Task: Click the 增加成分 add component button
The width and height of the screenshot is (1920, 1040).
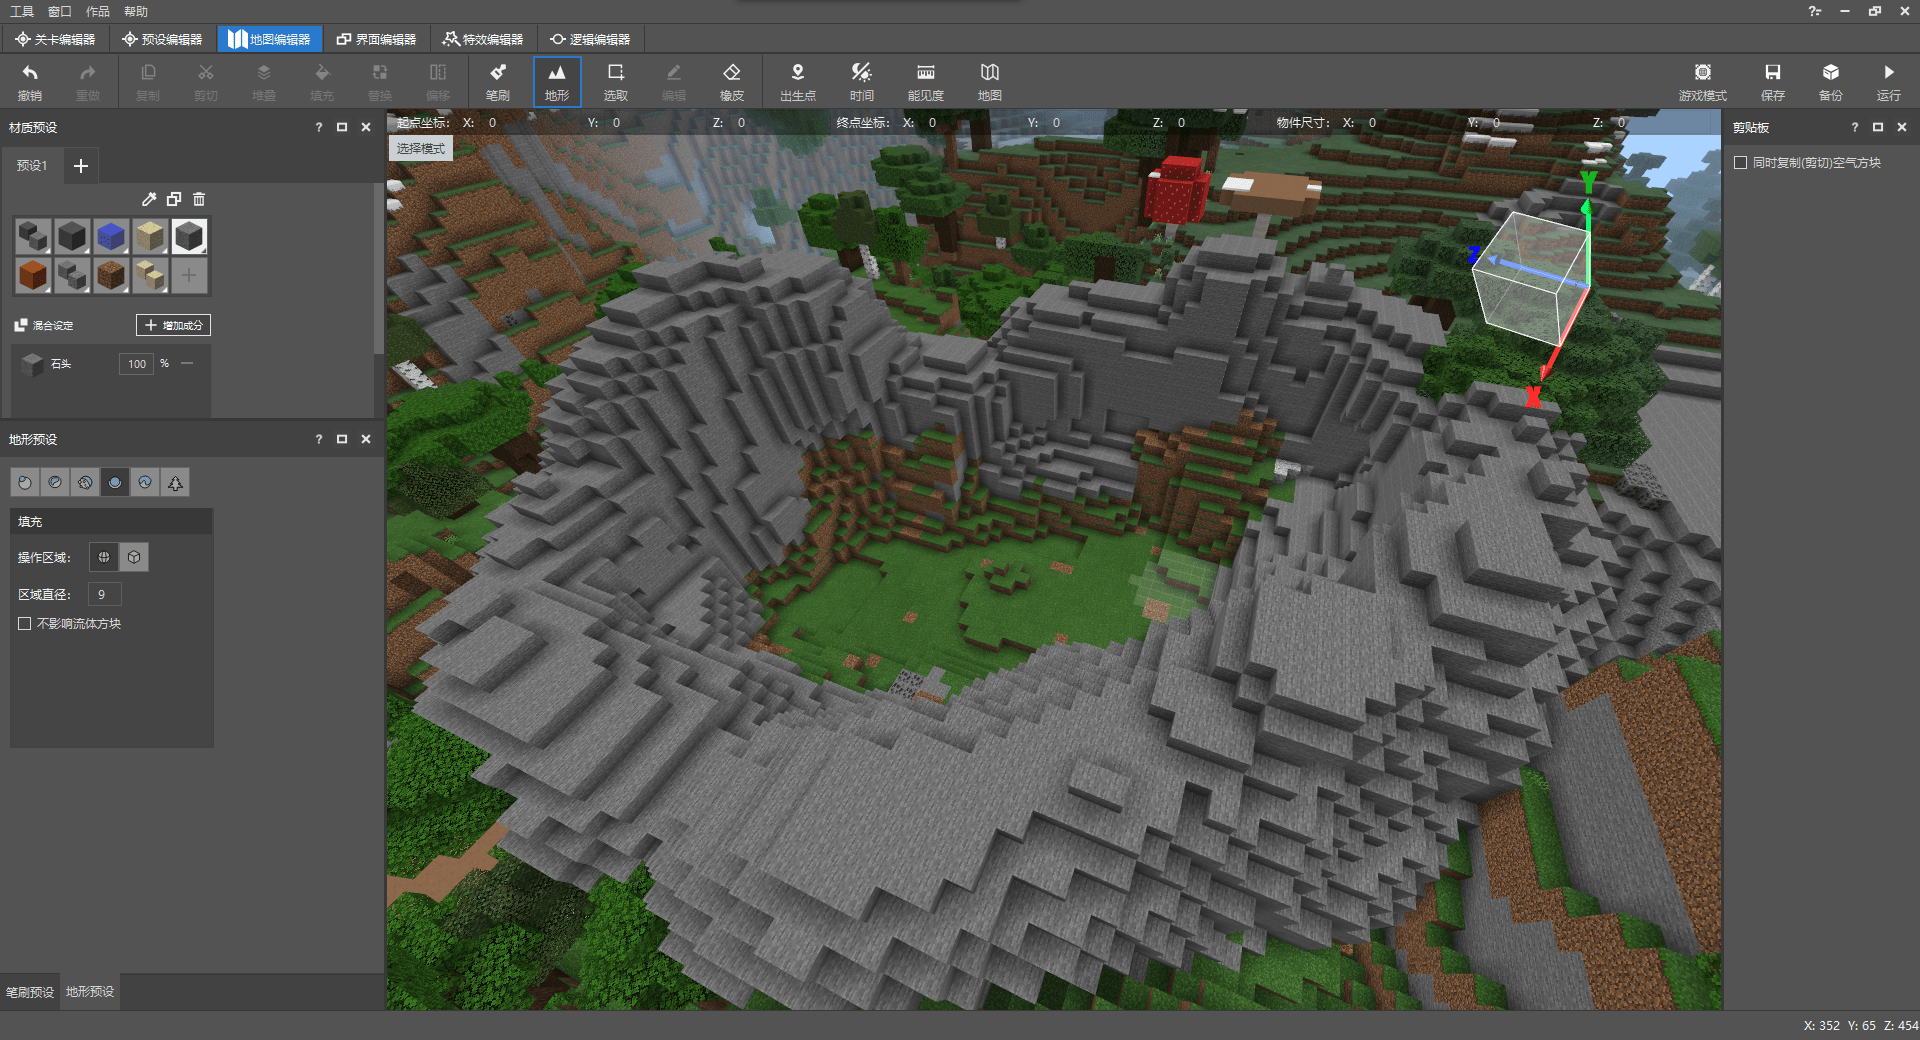Action: point(174,325)
